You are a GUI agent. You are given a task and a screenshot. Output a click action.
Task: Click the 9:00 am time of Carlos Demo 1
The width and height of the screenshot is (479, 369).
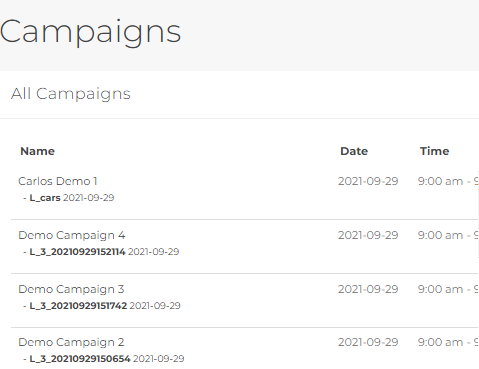[440, 181]
